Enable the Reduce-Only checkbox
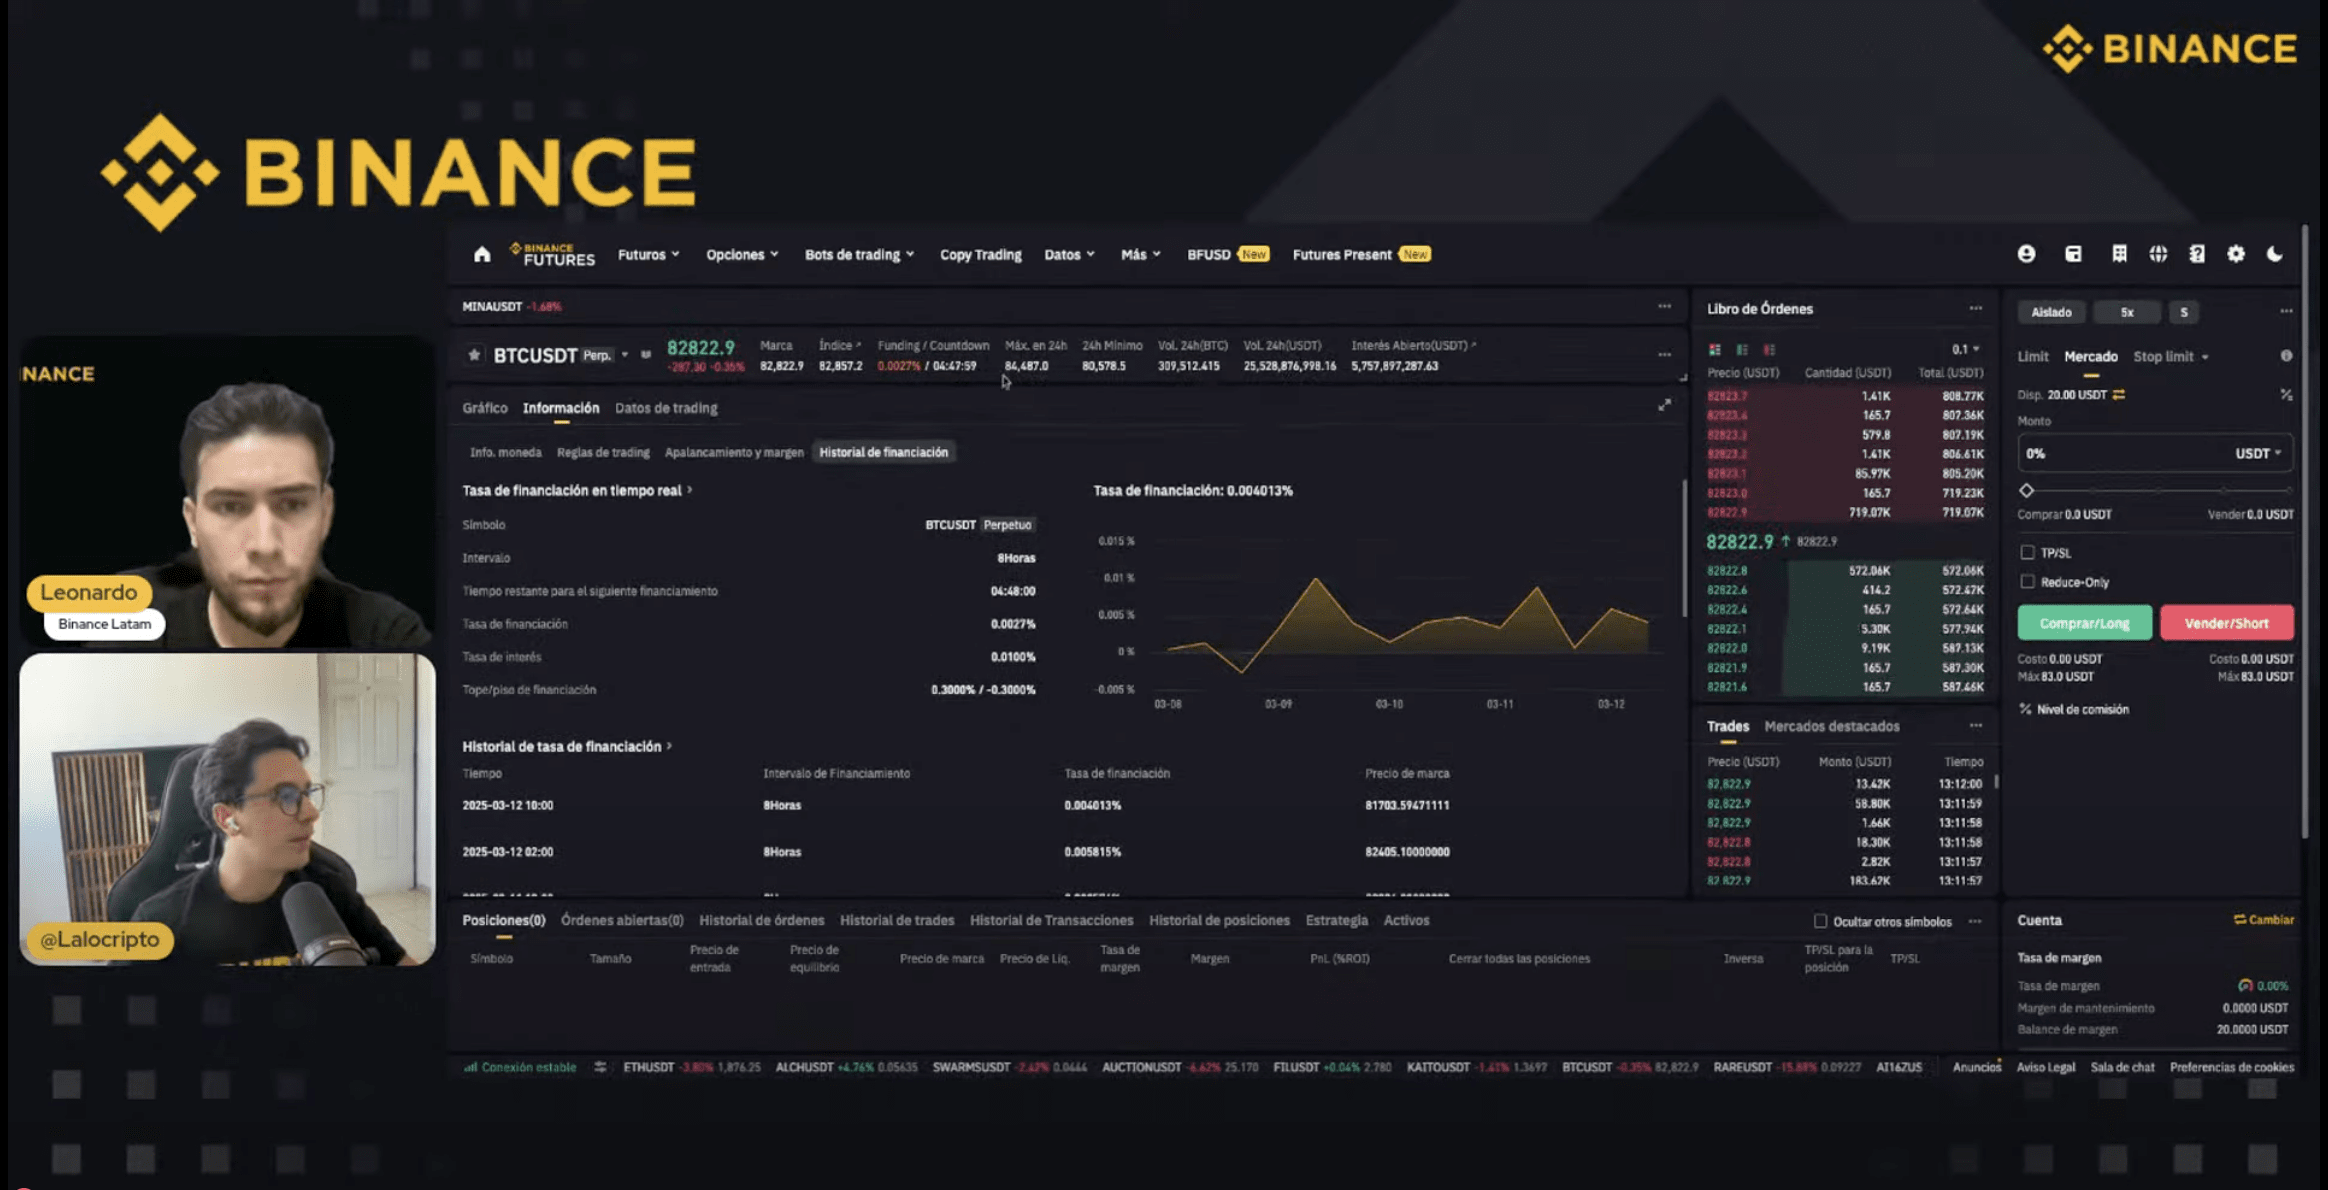 [2027, 581]
